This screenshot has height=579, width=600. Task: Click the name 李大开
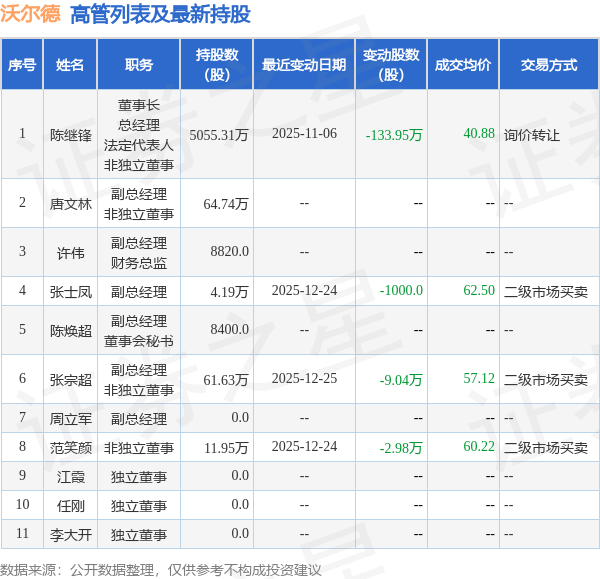[71, 535]
